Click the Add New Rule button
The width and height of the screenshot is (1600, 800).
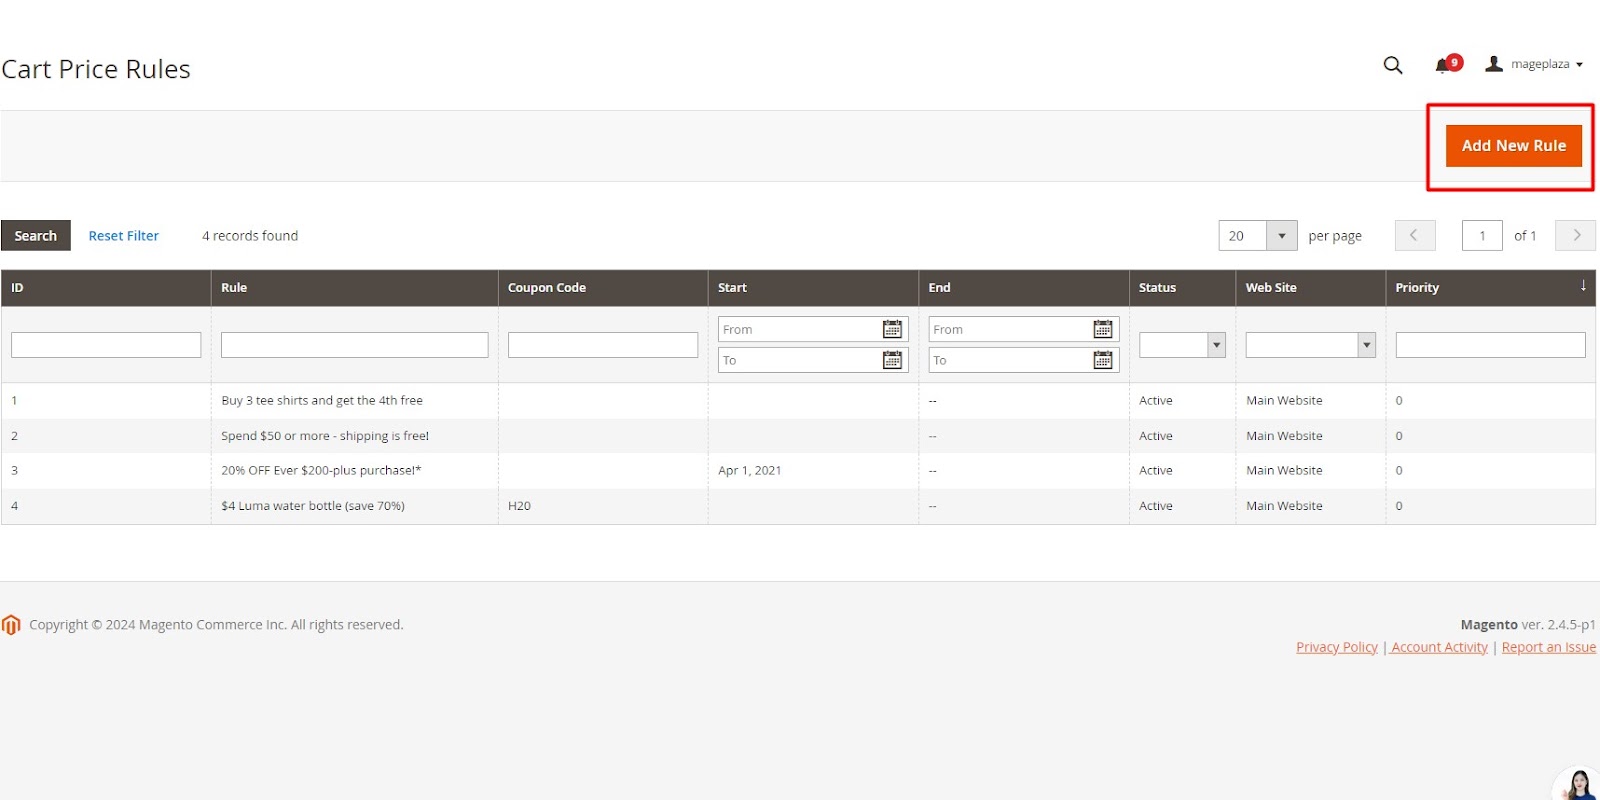tap(1513, 146)
